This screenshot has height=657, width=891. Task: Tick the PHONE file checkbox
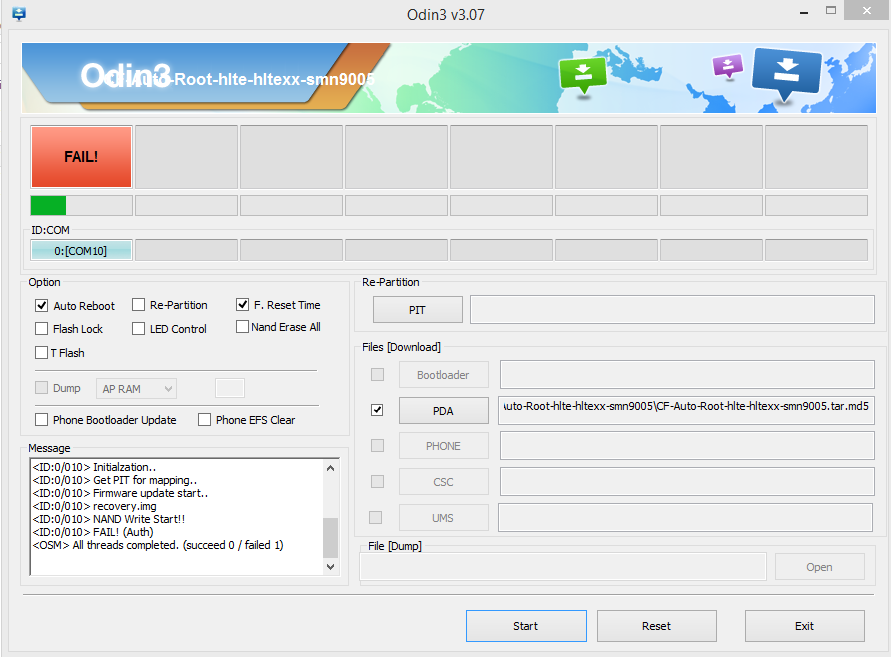pyautogui.click(x=377, y=446)
